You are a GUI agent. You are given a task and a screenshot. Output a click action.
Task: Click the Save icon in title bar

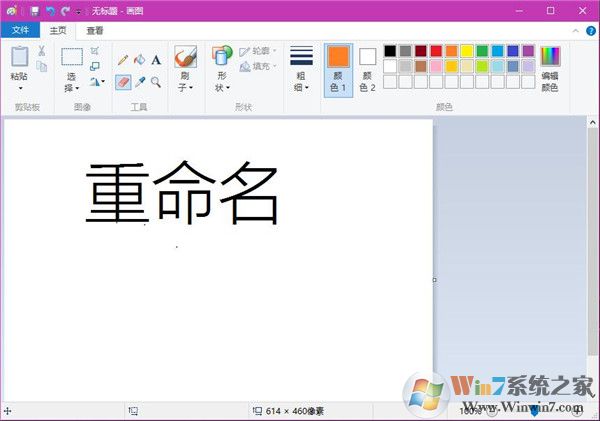(x=34, y=11)
